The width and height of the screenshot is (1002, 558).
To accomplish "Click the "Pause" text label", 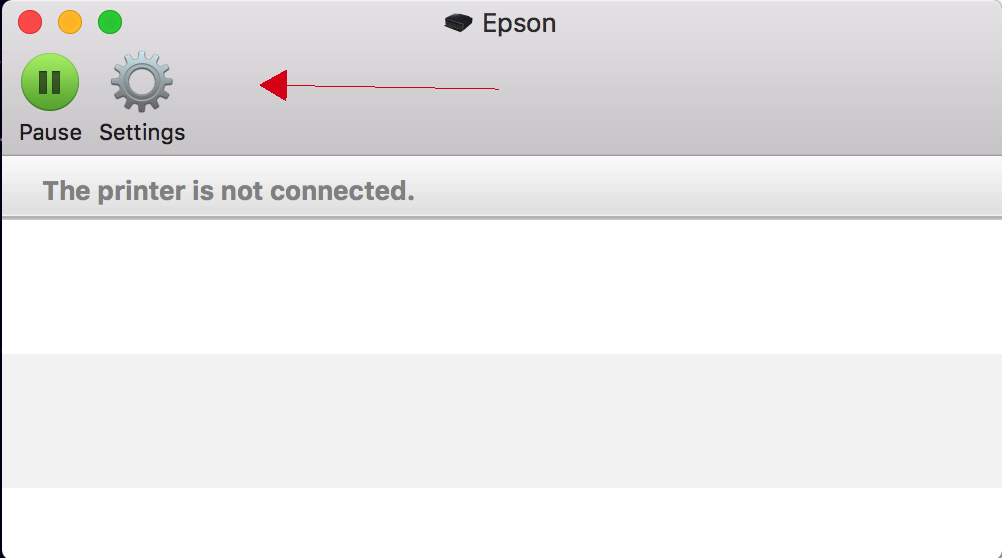I will 50,132.
